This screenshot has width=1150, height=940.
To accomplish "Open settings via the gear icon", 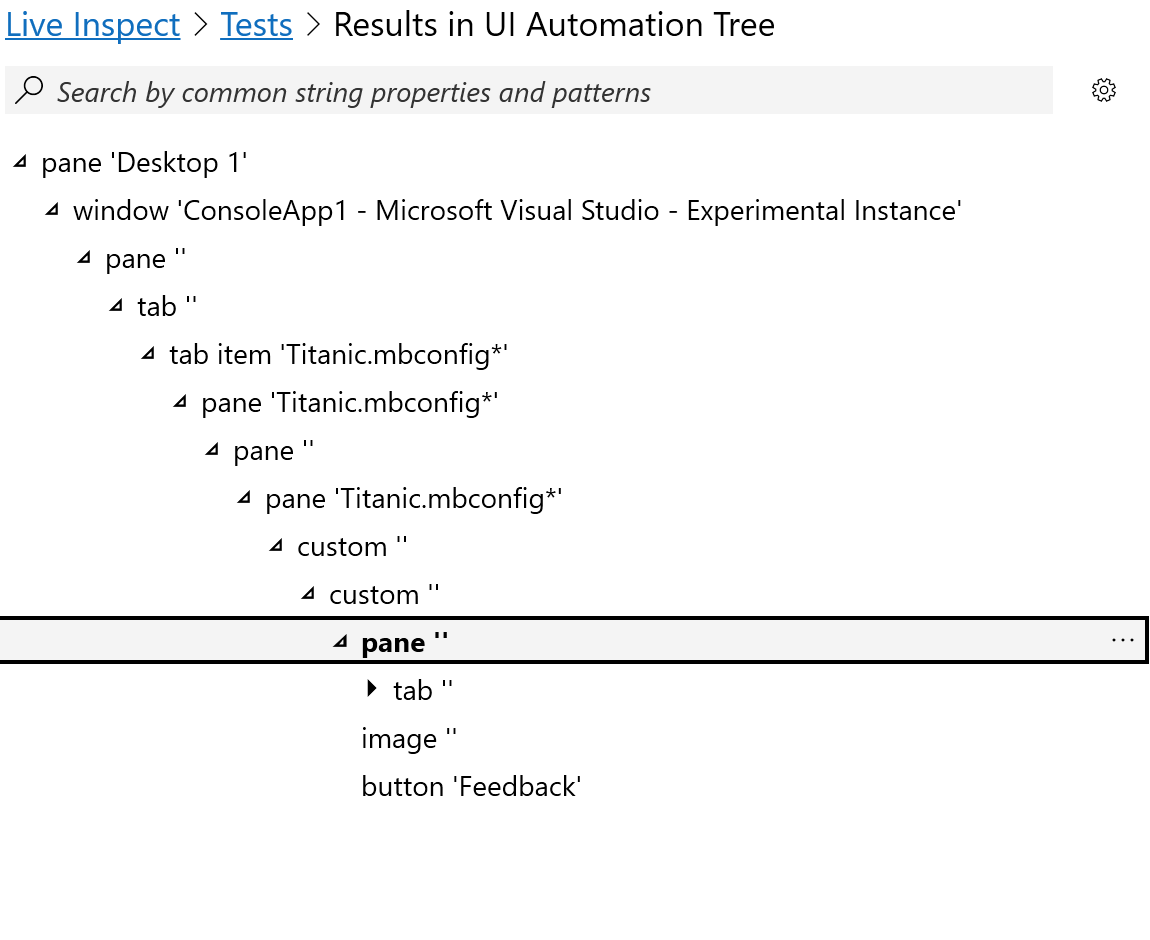I will point(1103,90).
